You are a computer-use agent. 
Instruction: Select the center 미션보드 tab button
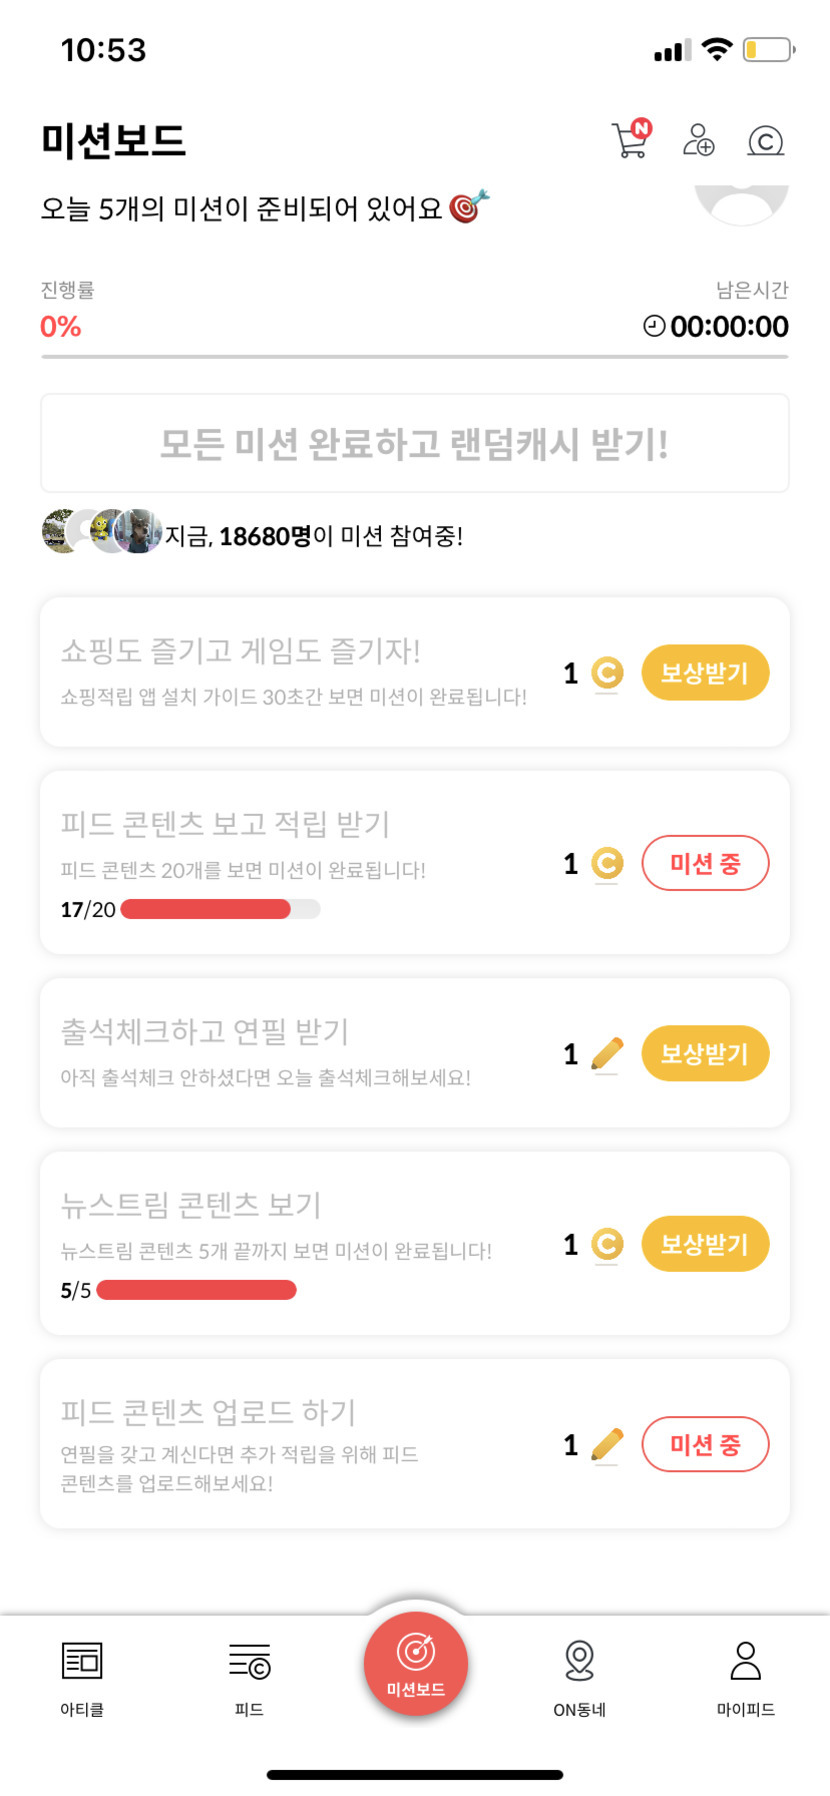point(415,1664)
